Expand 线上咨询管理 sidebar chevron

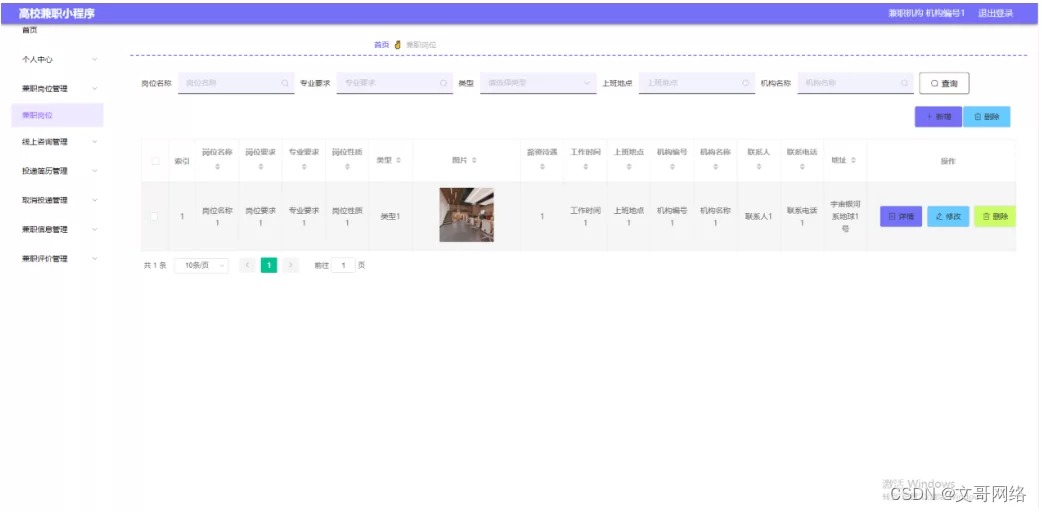pos(94,142)
